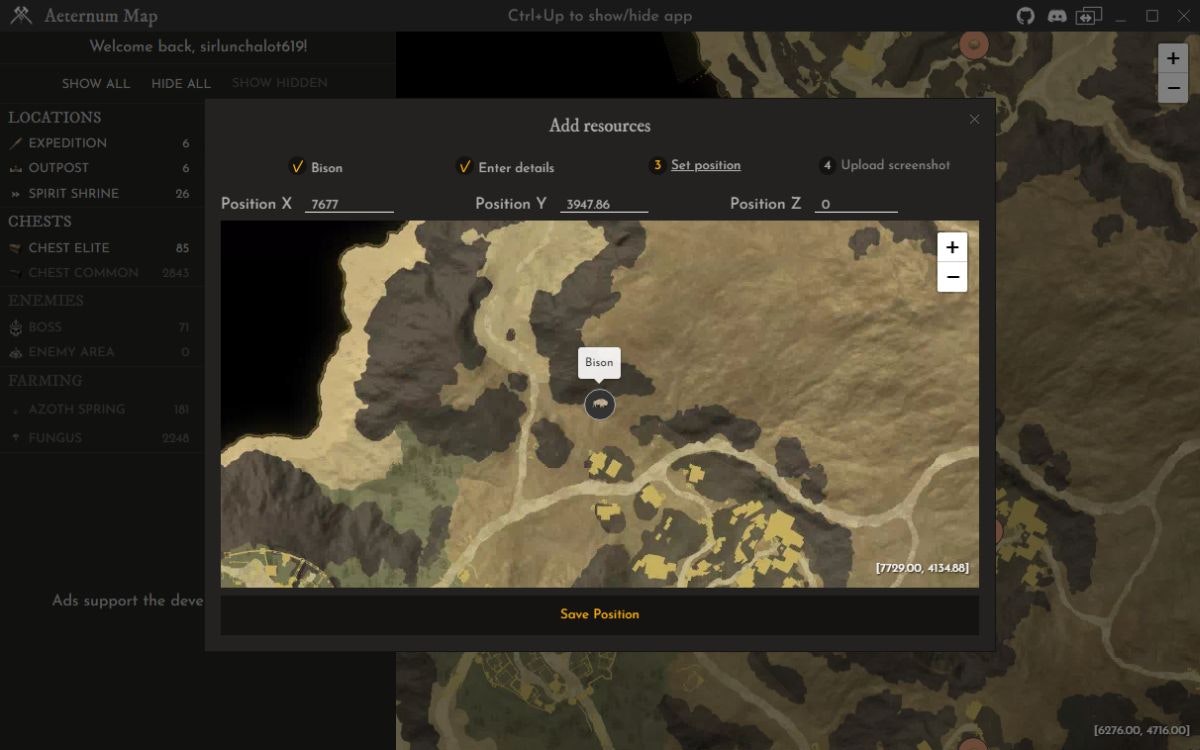Click the Boss skull icon under Enemies
This screenshot has width=1200, height=750.
pyautogui.click(x=16, y=327)
